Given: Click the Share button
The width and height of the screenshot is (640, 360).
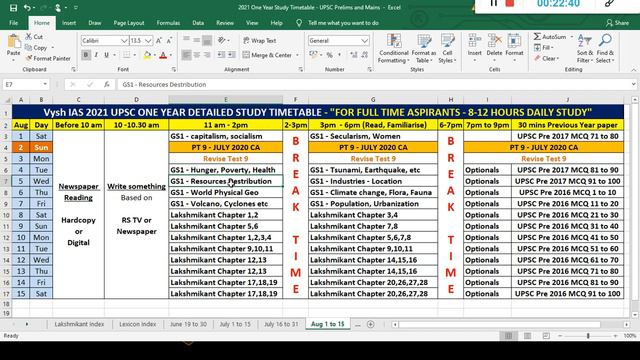Looking at the screenshot, I should click(x=617, y=23).
